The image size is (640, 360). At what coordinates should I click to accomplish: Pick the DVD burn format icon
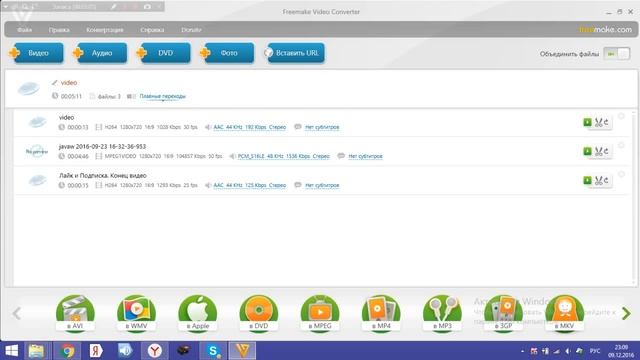[259, 313]
